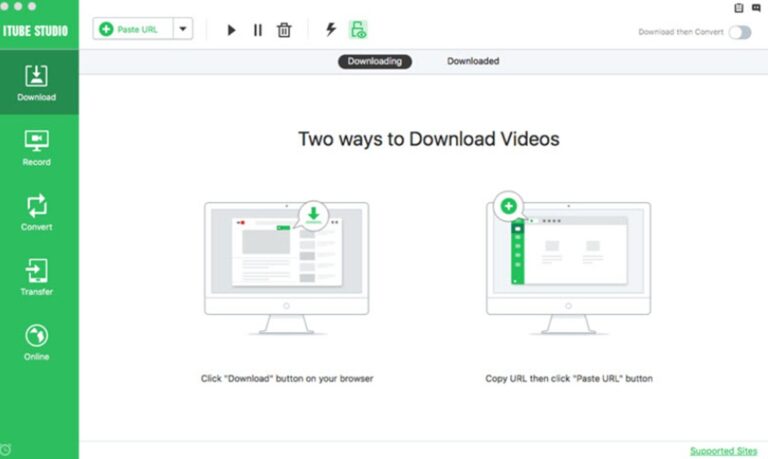Image resolution: width=768 pixels, height=459 pixels.
Task: Toggle the Download then Convert switch
Action: pos(740,32)
